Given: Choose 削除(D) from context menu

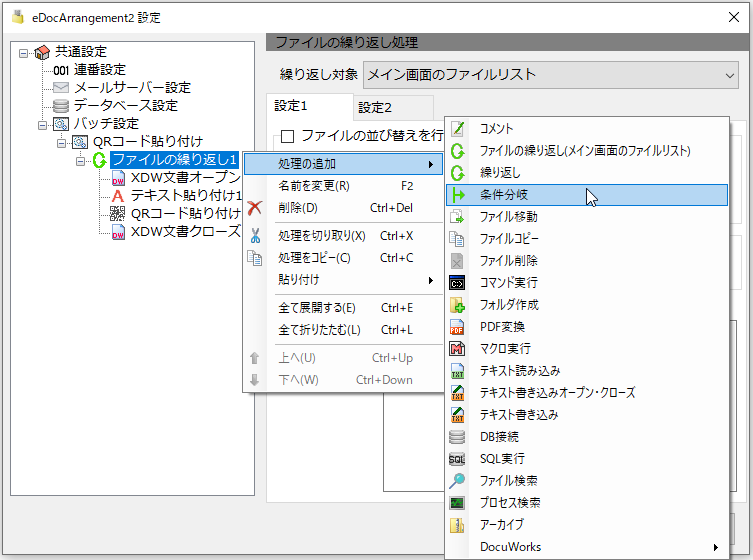Looking at the screenshot, I should tap(344, 208).
